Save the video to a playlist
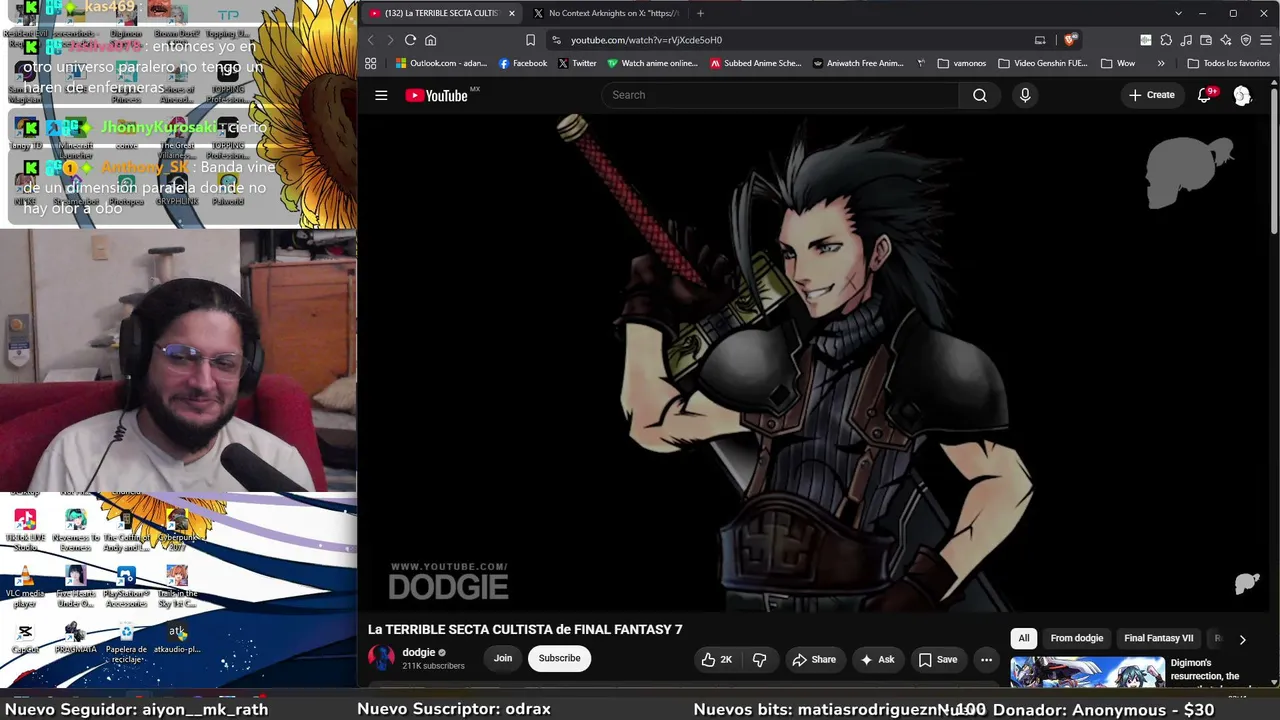This screenshot has height=720, width=1280. tap(938, 659)
